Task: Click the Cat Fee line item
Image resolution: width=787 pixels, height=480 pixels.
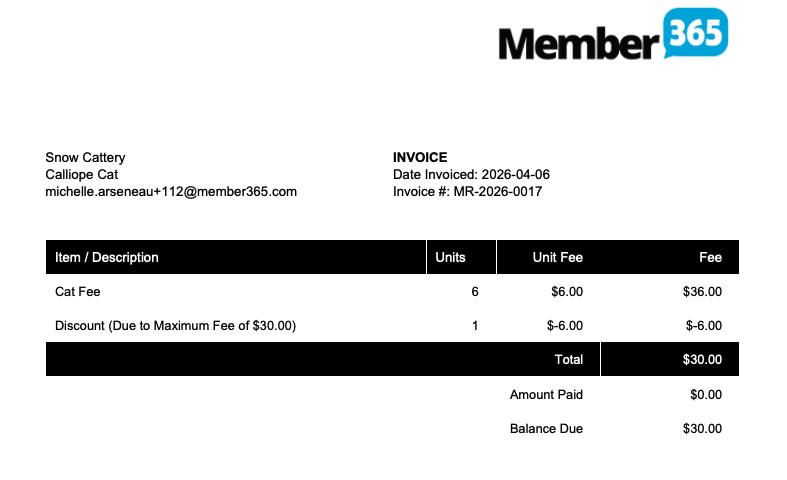Action: 78,292
